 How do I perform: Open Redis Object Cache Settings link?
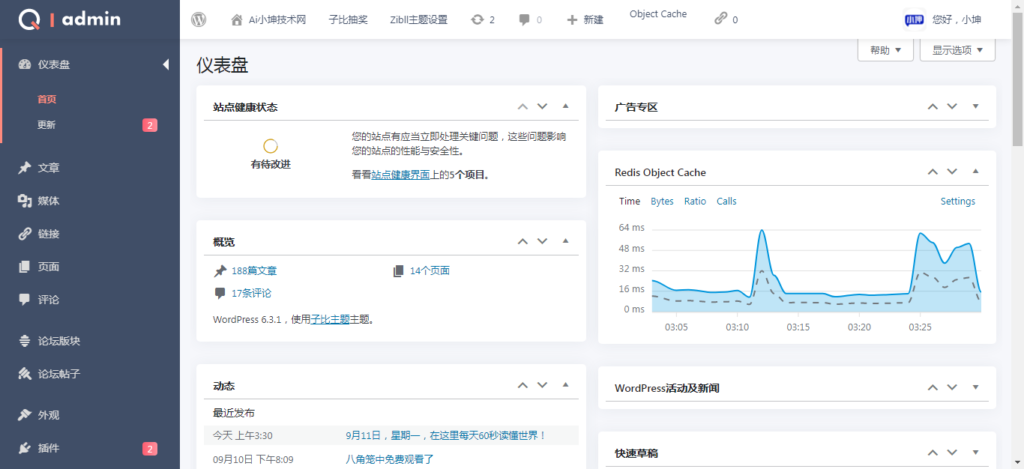pos(957,201)
